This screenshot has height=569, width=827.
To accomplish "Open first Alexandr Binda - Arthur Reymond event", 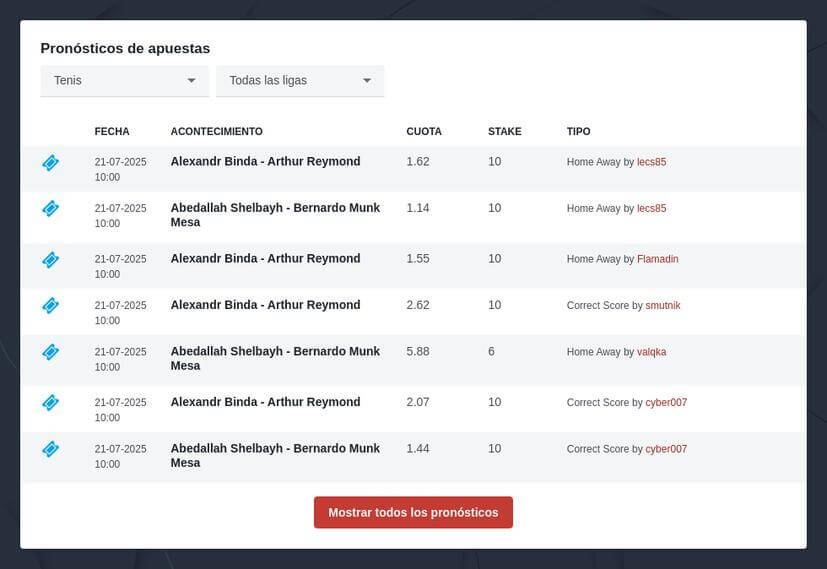I will pyautogui.click(x=265, y=161).
